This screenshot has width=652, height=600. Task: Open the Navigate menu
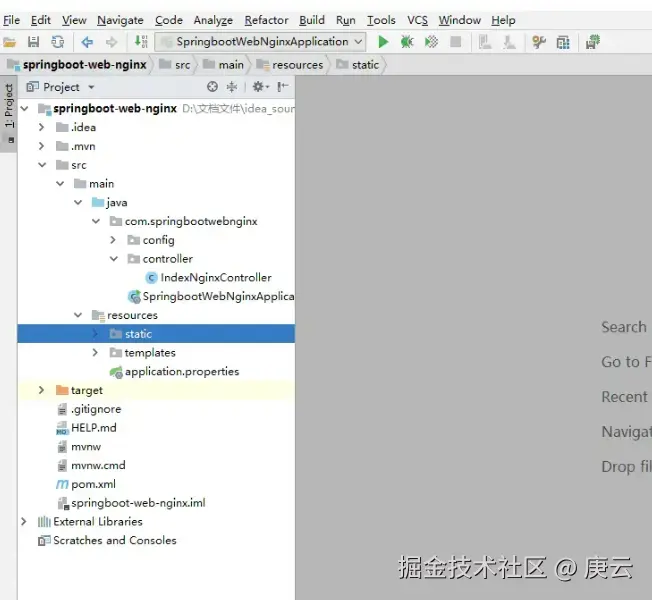tap(120, 20)
